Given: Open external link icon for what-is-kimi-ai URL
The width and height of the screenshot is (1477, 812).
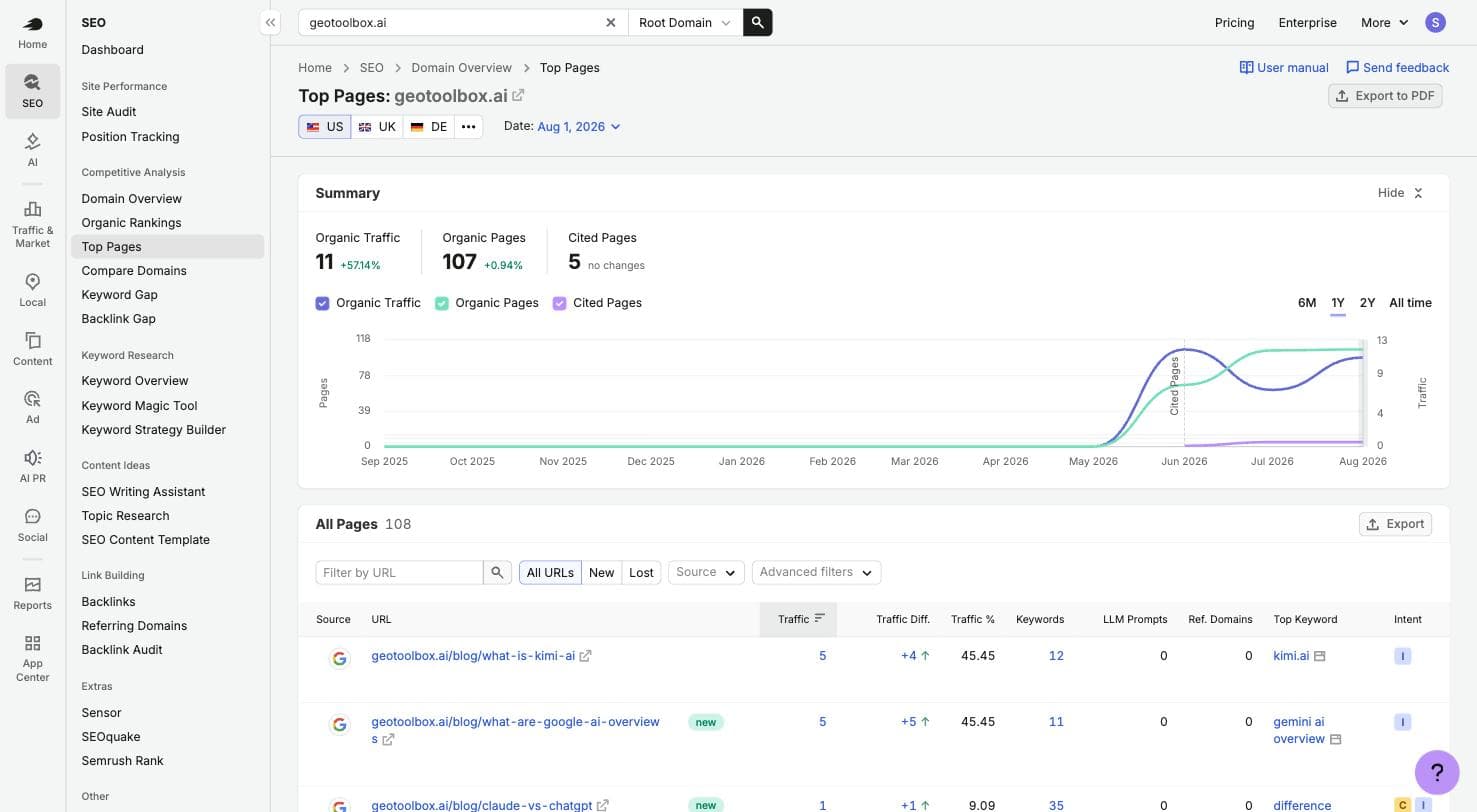Looking at the screenshot, I should click(x=586, y=656).
